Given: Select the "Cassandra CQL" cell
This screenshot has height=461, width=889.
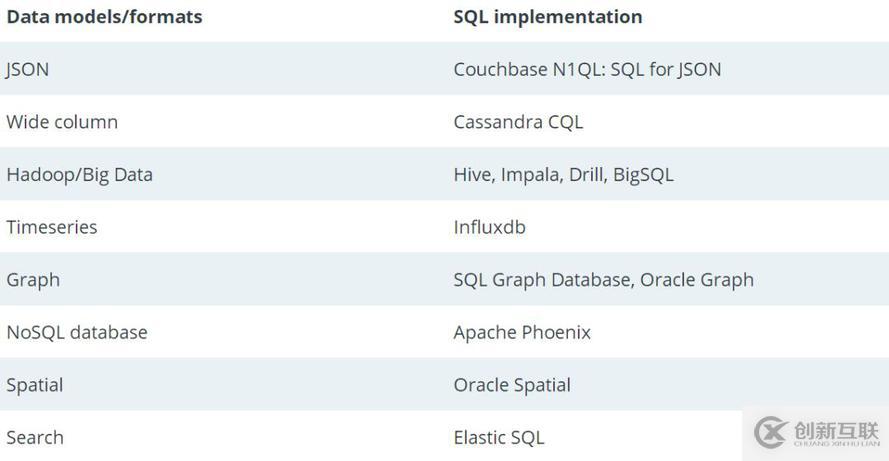Looking at the screenshot, I should coord(518,122).
